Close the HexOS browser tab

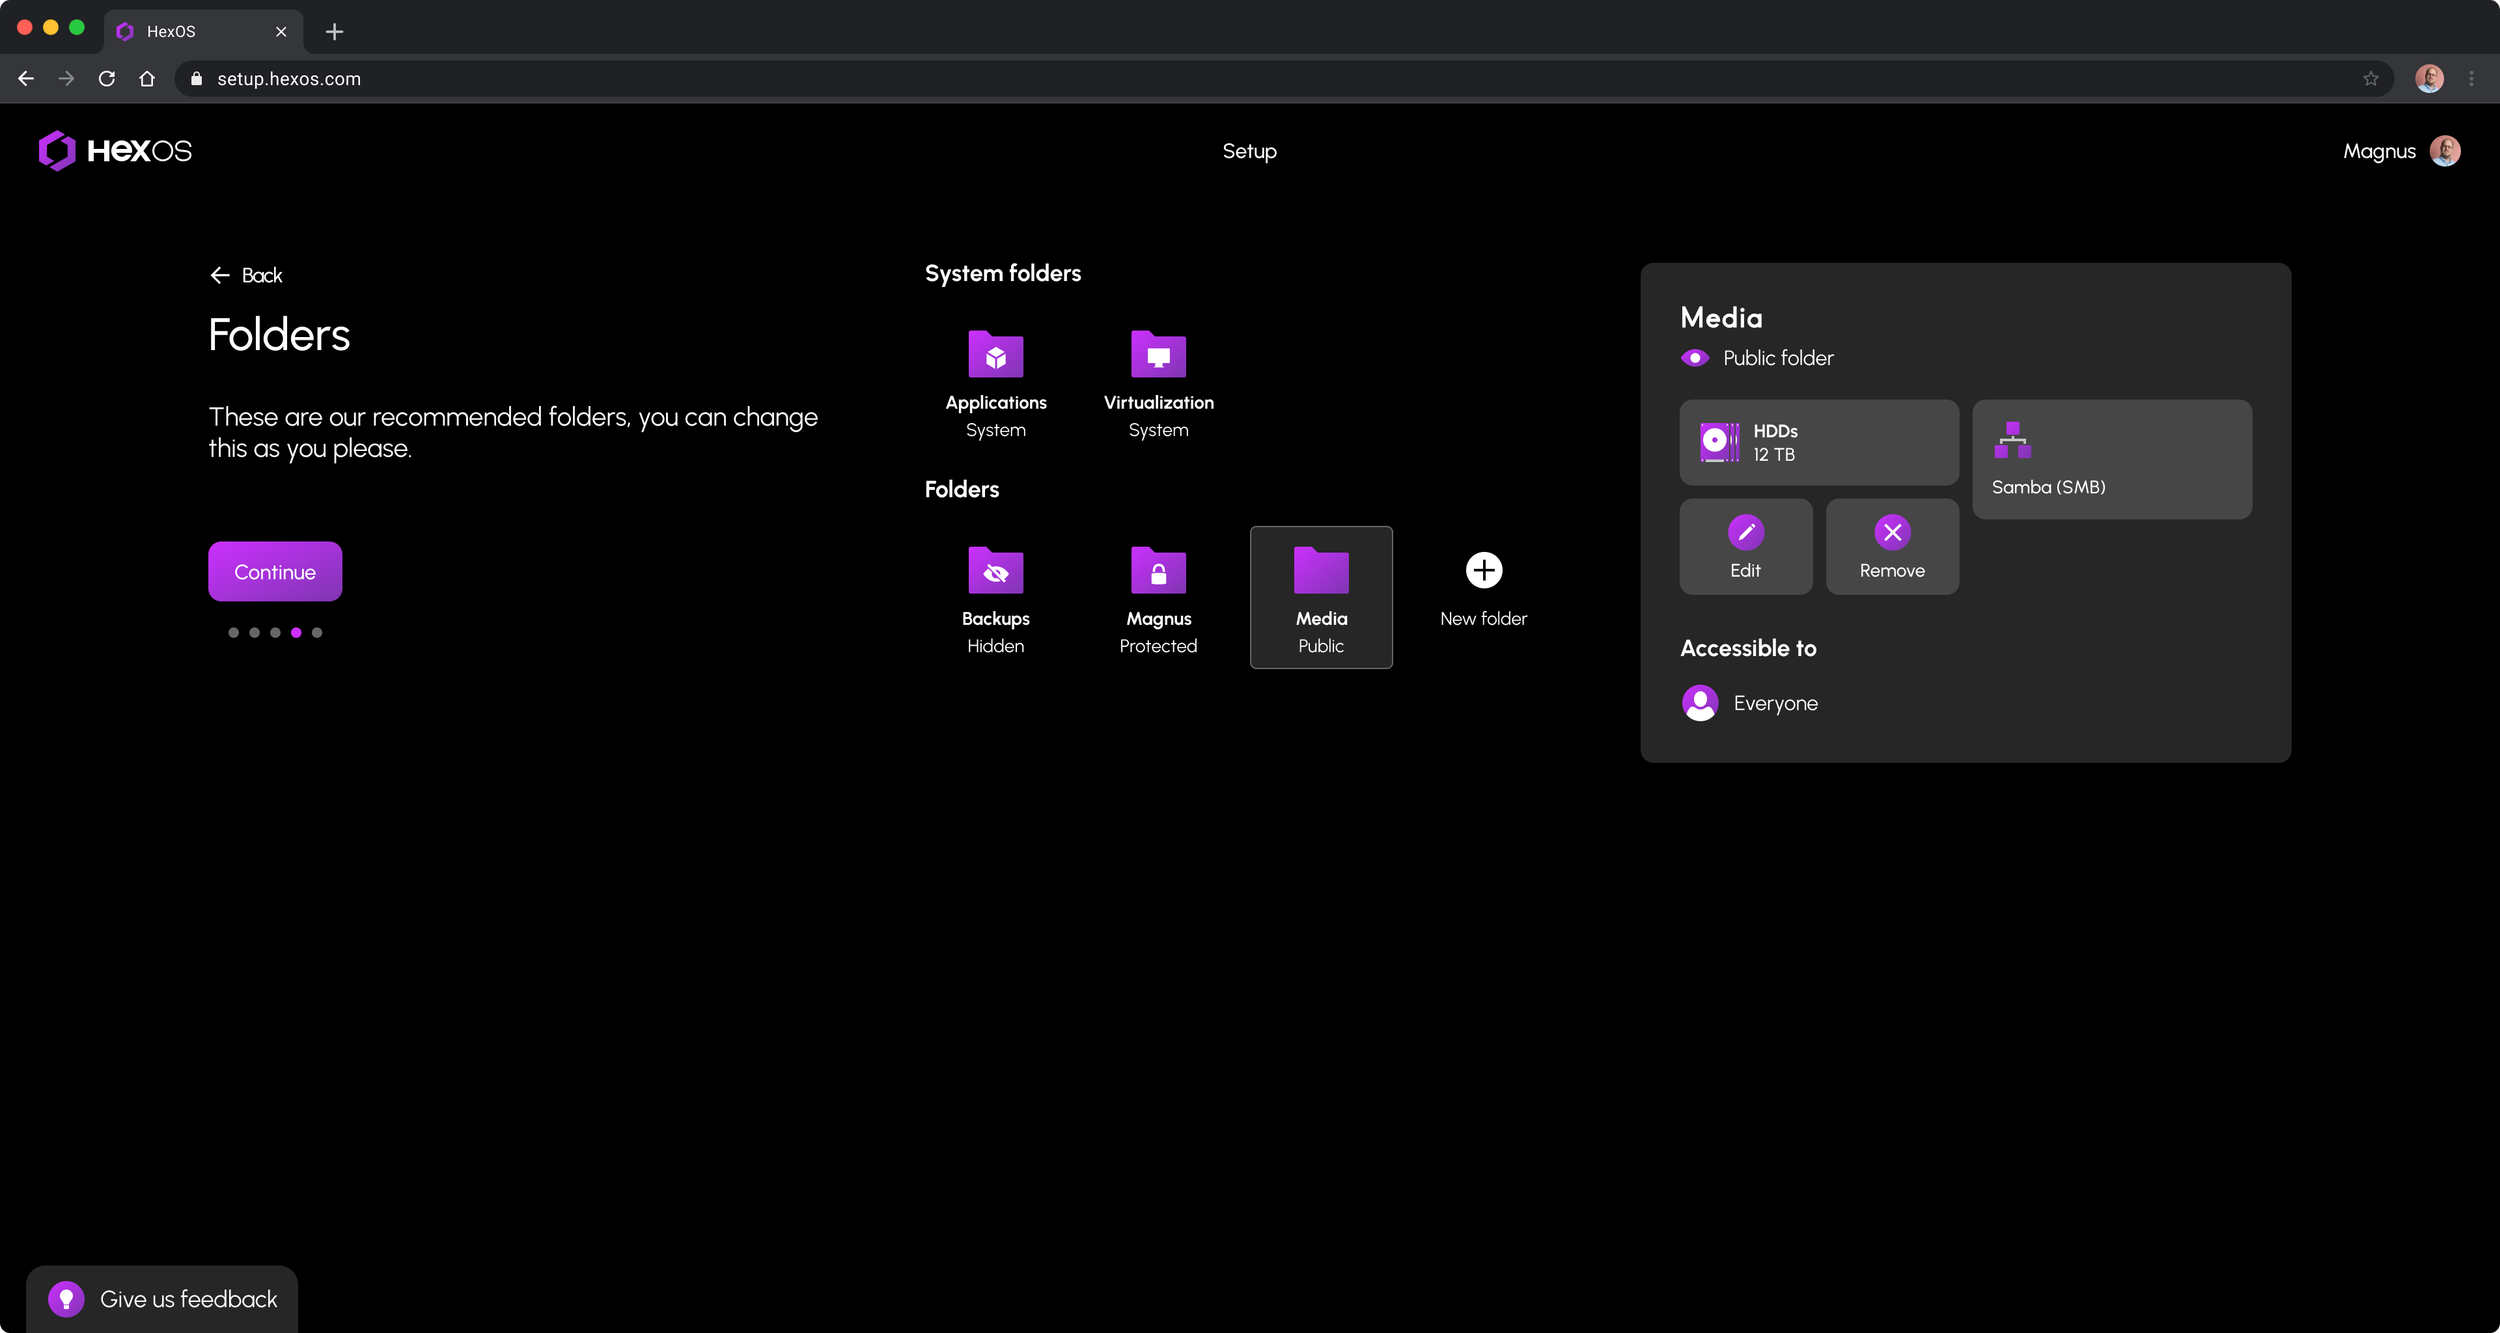pyautogui.click(x=281, y=32)
